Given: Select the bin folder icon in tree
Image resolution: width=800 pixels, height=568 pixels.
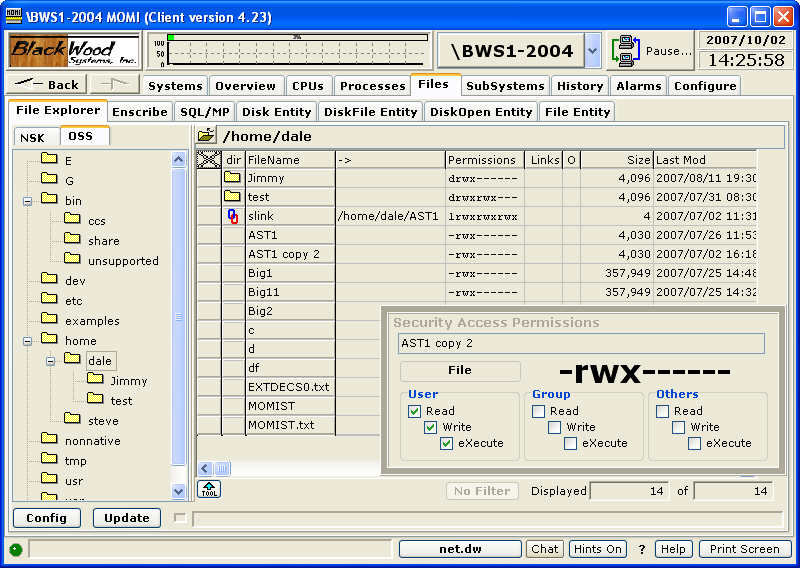Looking at the screenshot, I should click(49, 199).
